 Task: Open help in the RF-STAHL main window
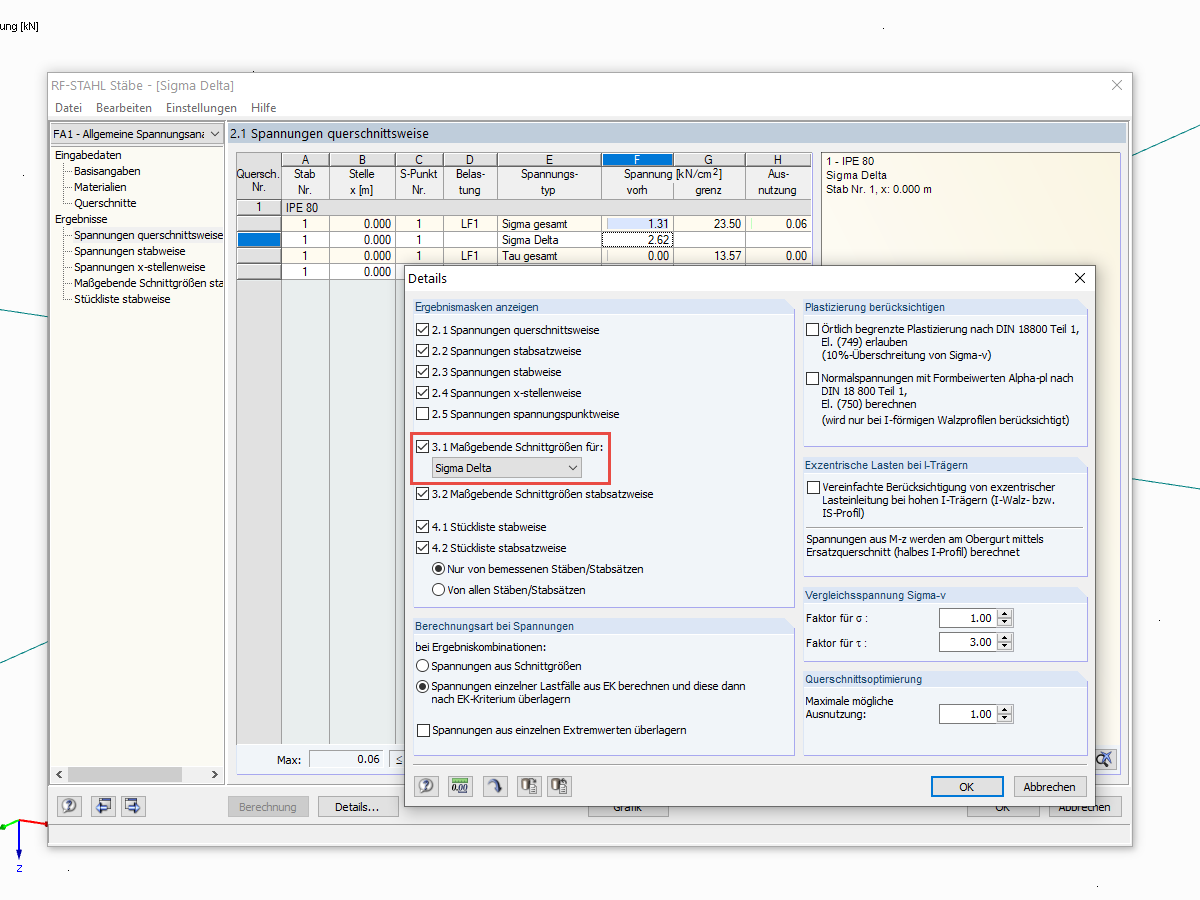point(69,806)
